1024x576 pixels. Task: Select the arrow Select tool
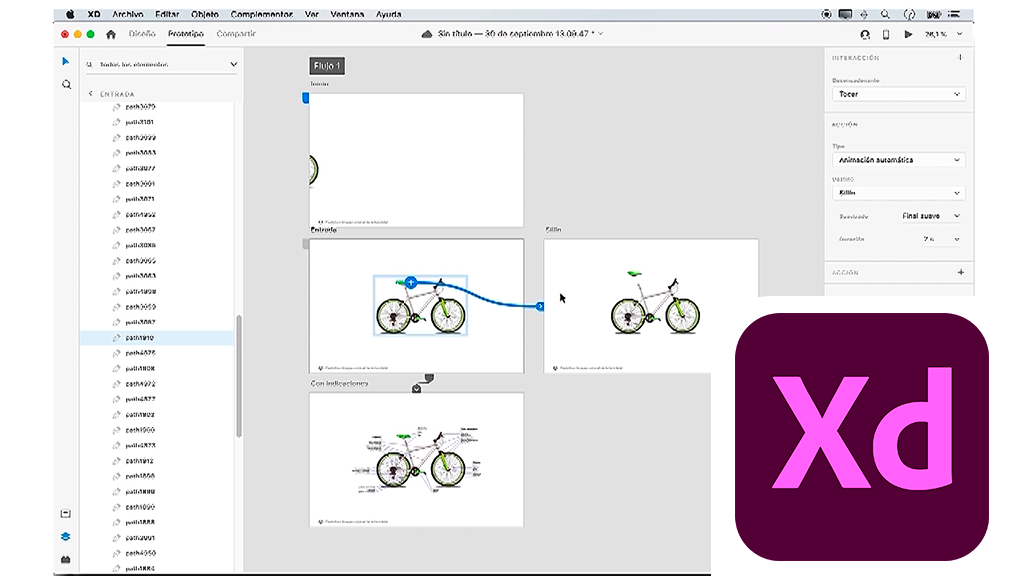pos(66,62)
